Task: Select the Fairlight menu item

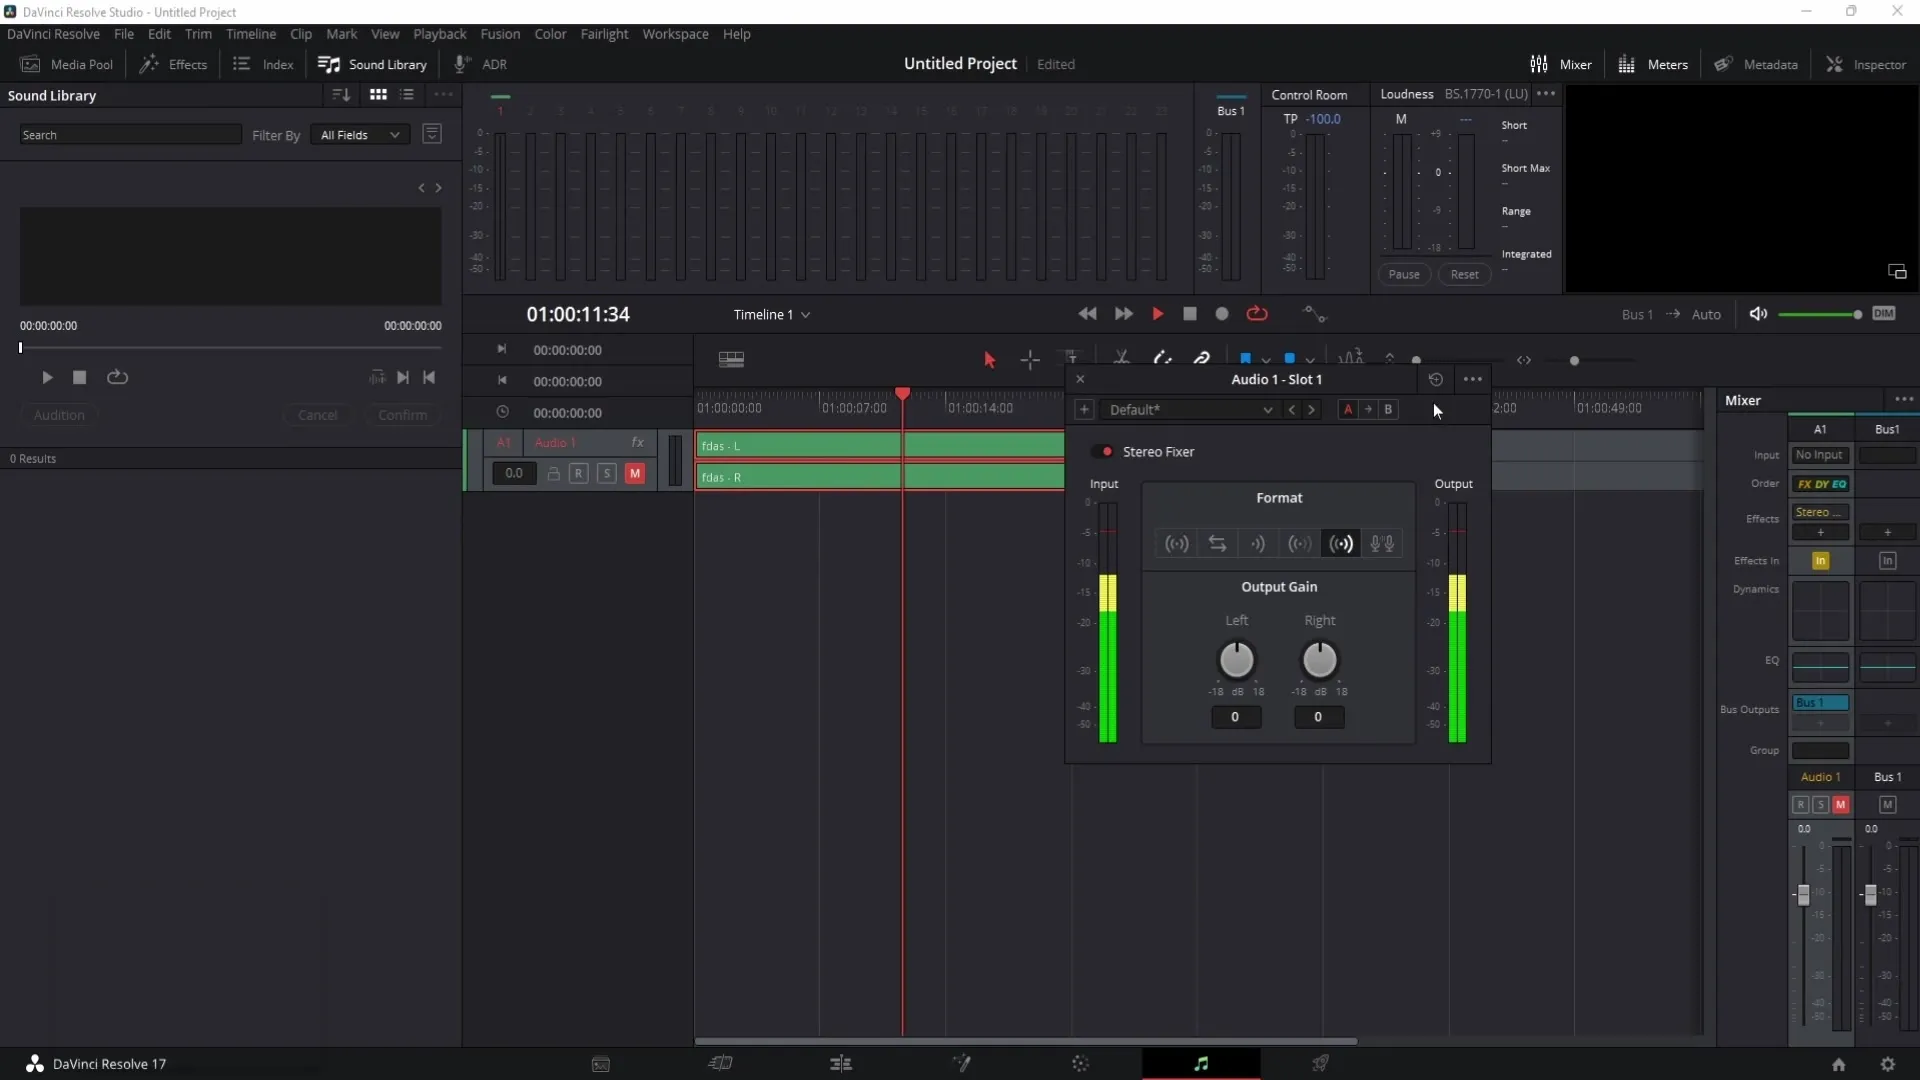Action: (x=603, y=33)
